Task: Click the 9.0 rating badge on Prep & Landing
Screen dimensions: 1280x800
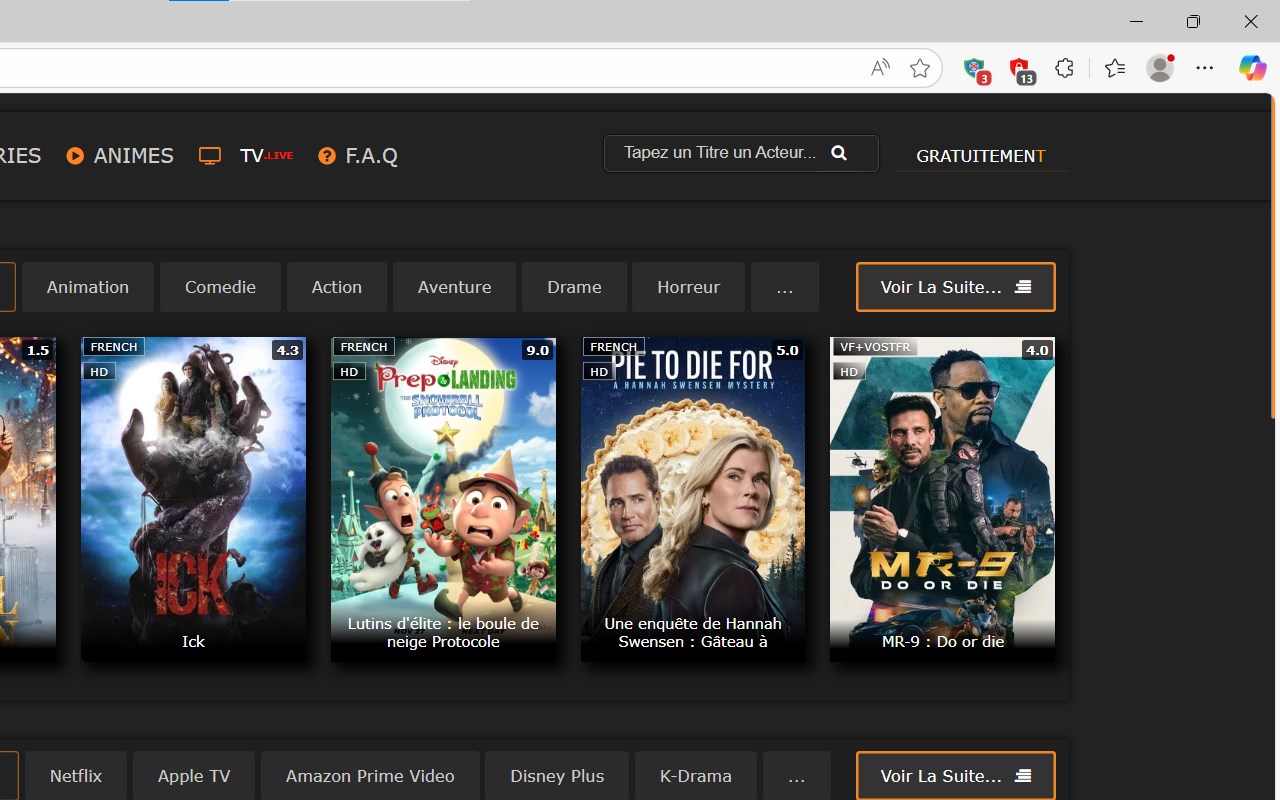Action: 537,350
